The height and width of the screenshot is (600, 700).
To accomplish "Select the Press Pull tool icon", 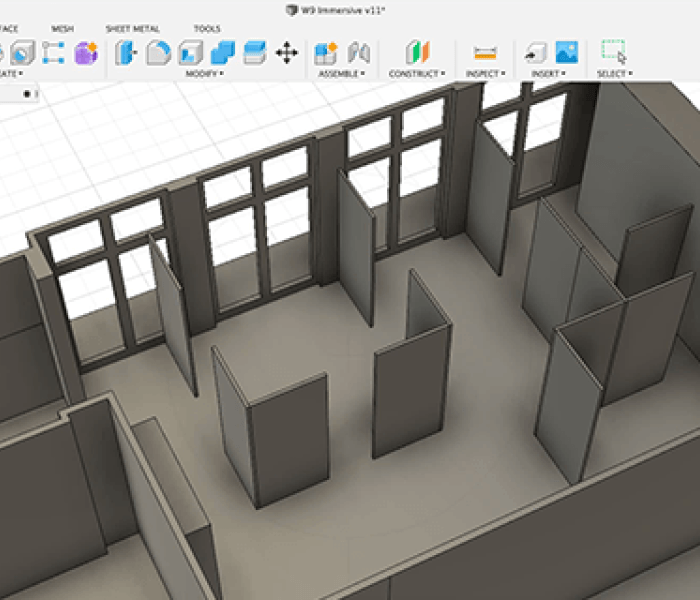I will click(x=126, y=52).
